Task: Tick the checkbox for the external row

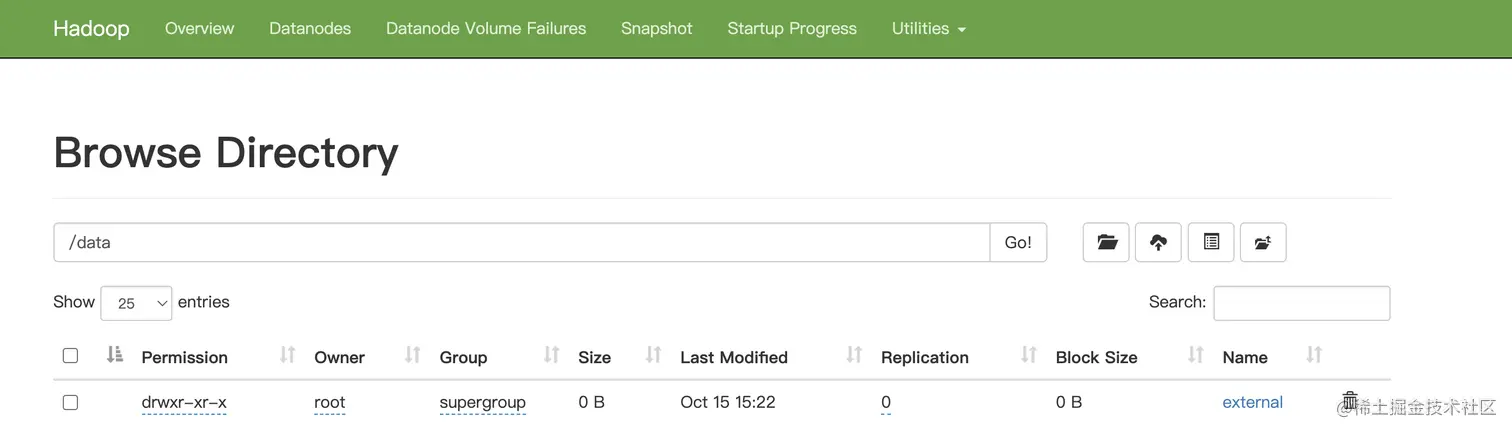Action: click(70, 402)
